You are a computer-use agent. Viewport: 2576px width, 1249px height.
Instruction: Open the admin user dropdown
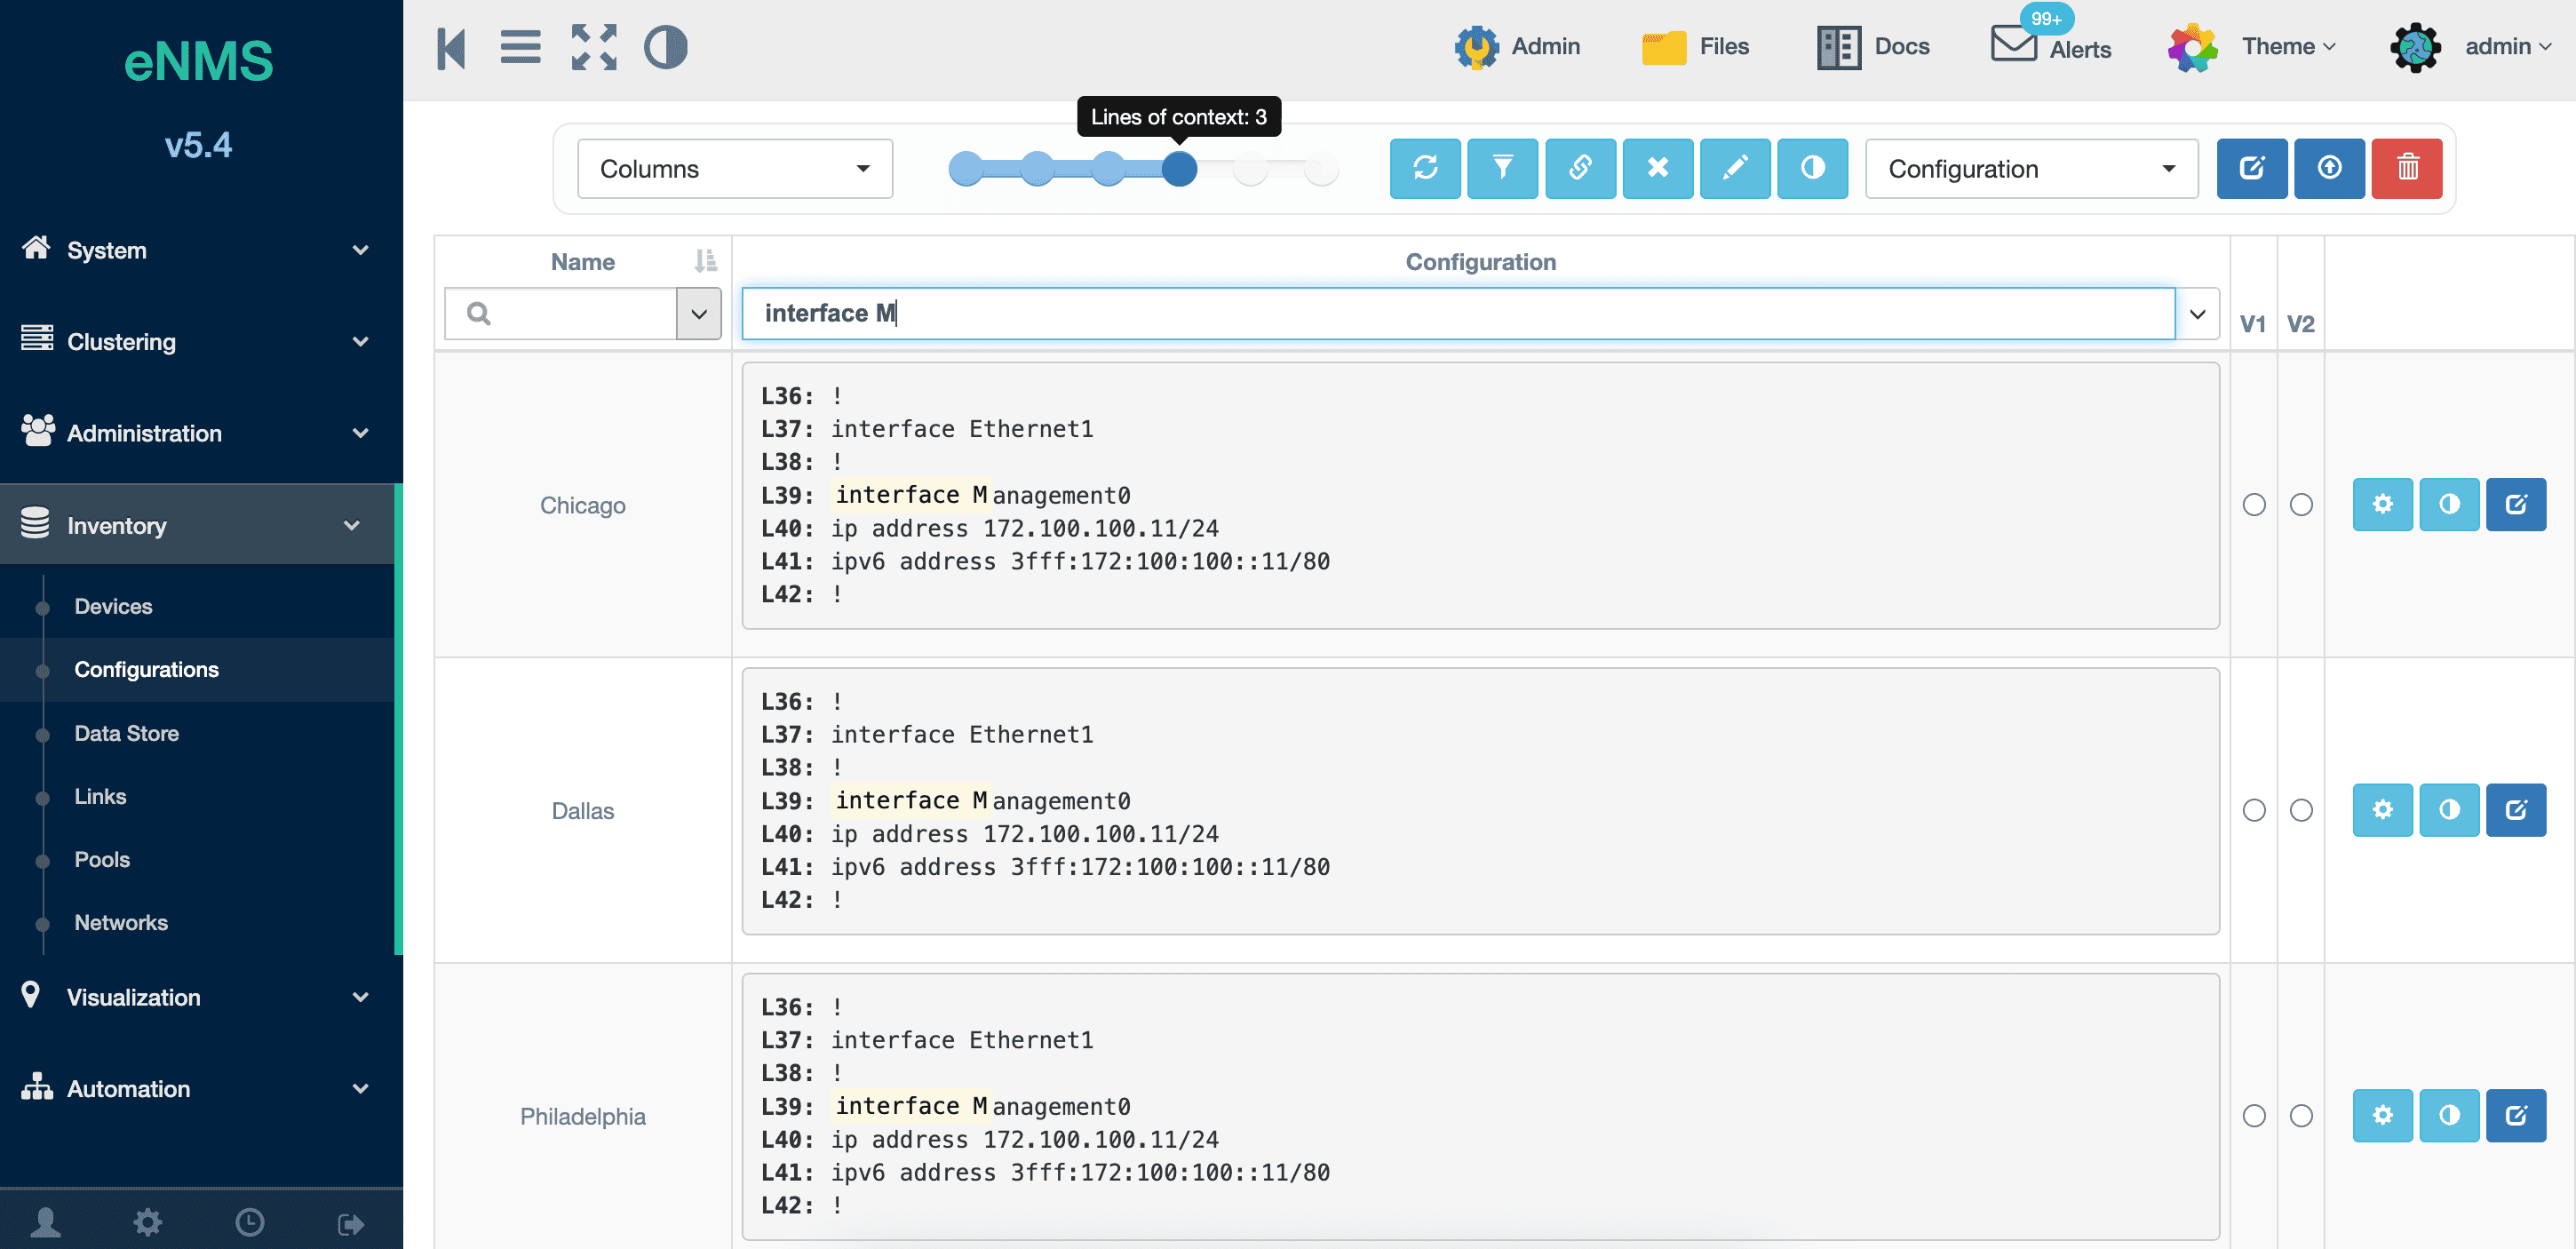(x=2471, y=47)
